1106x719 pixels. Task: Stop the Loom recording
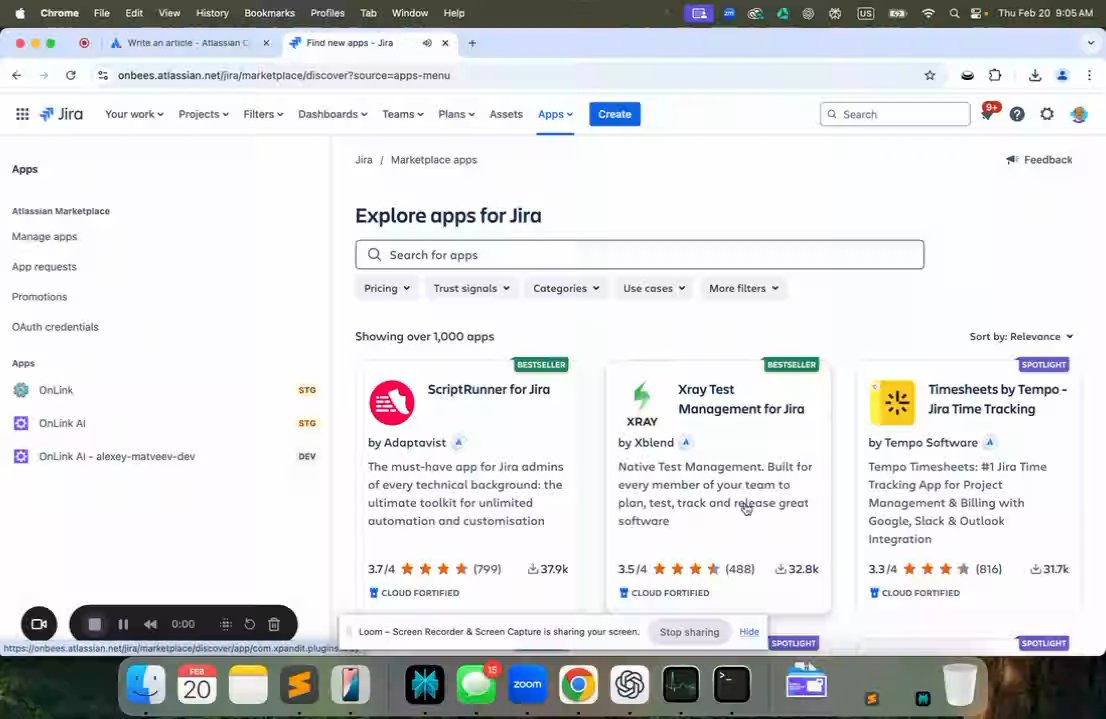pos(95,624)
